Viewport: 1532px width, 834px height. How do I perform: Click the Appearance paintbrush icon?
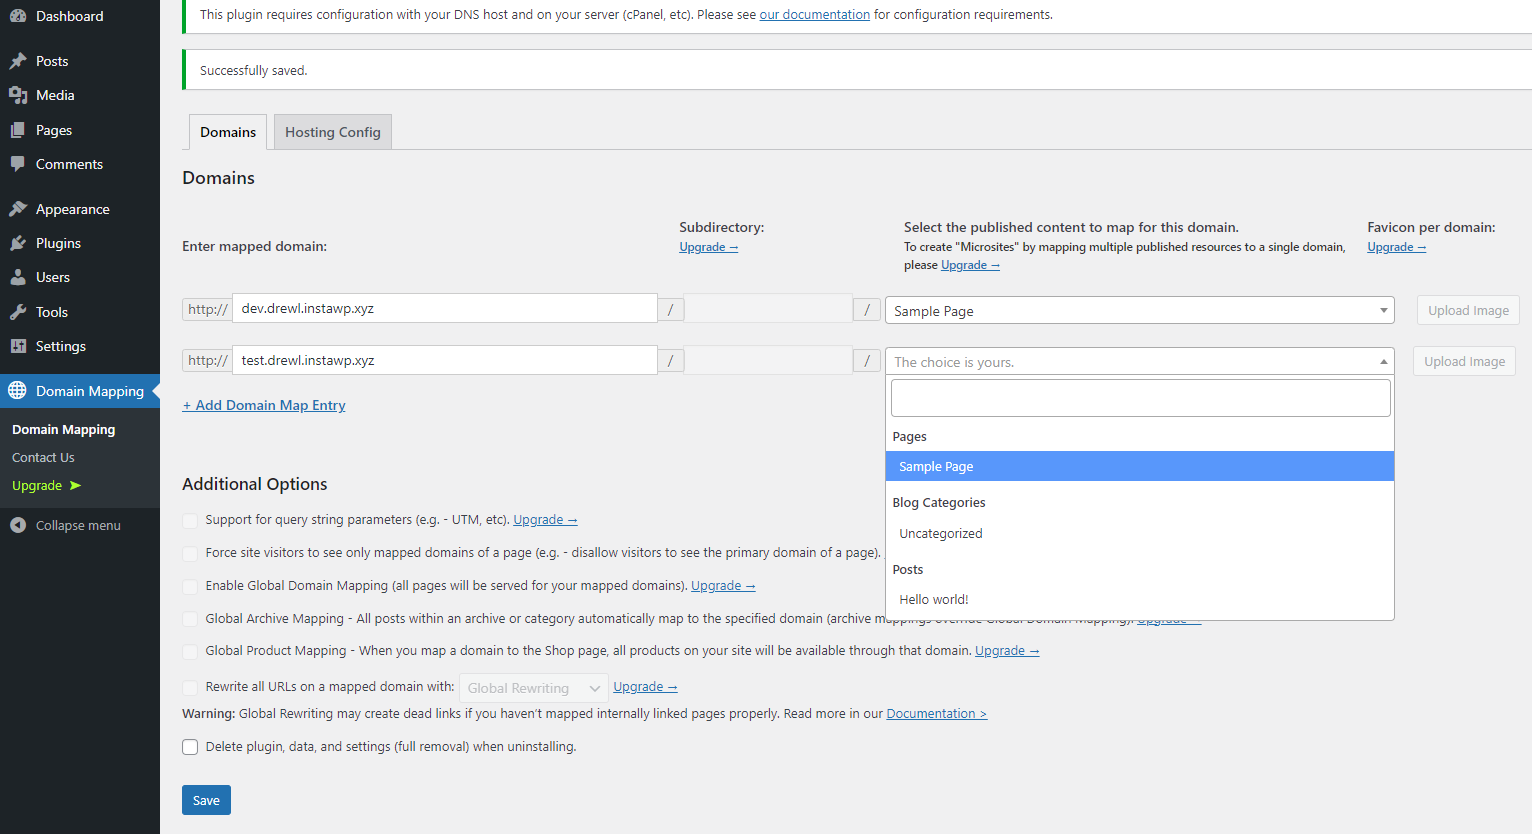(18, 209)
